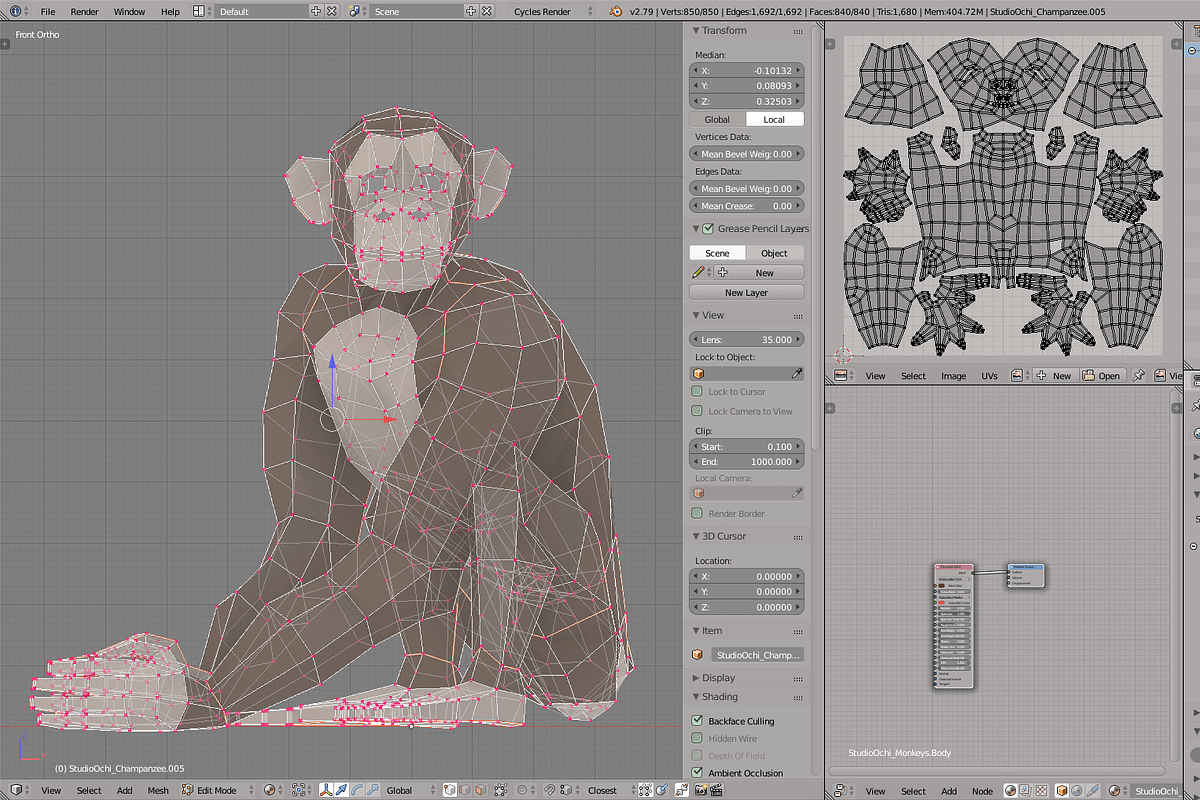Click the UV editor image browse icon

1020,376
